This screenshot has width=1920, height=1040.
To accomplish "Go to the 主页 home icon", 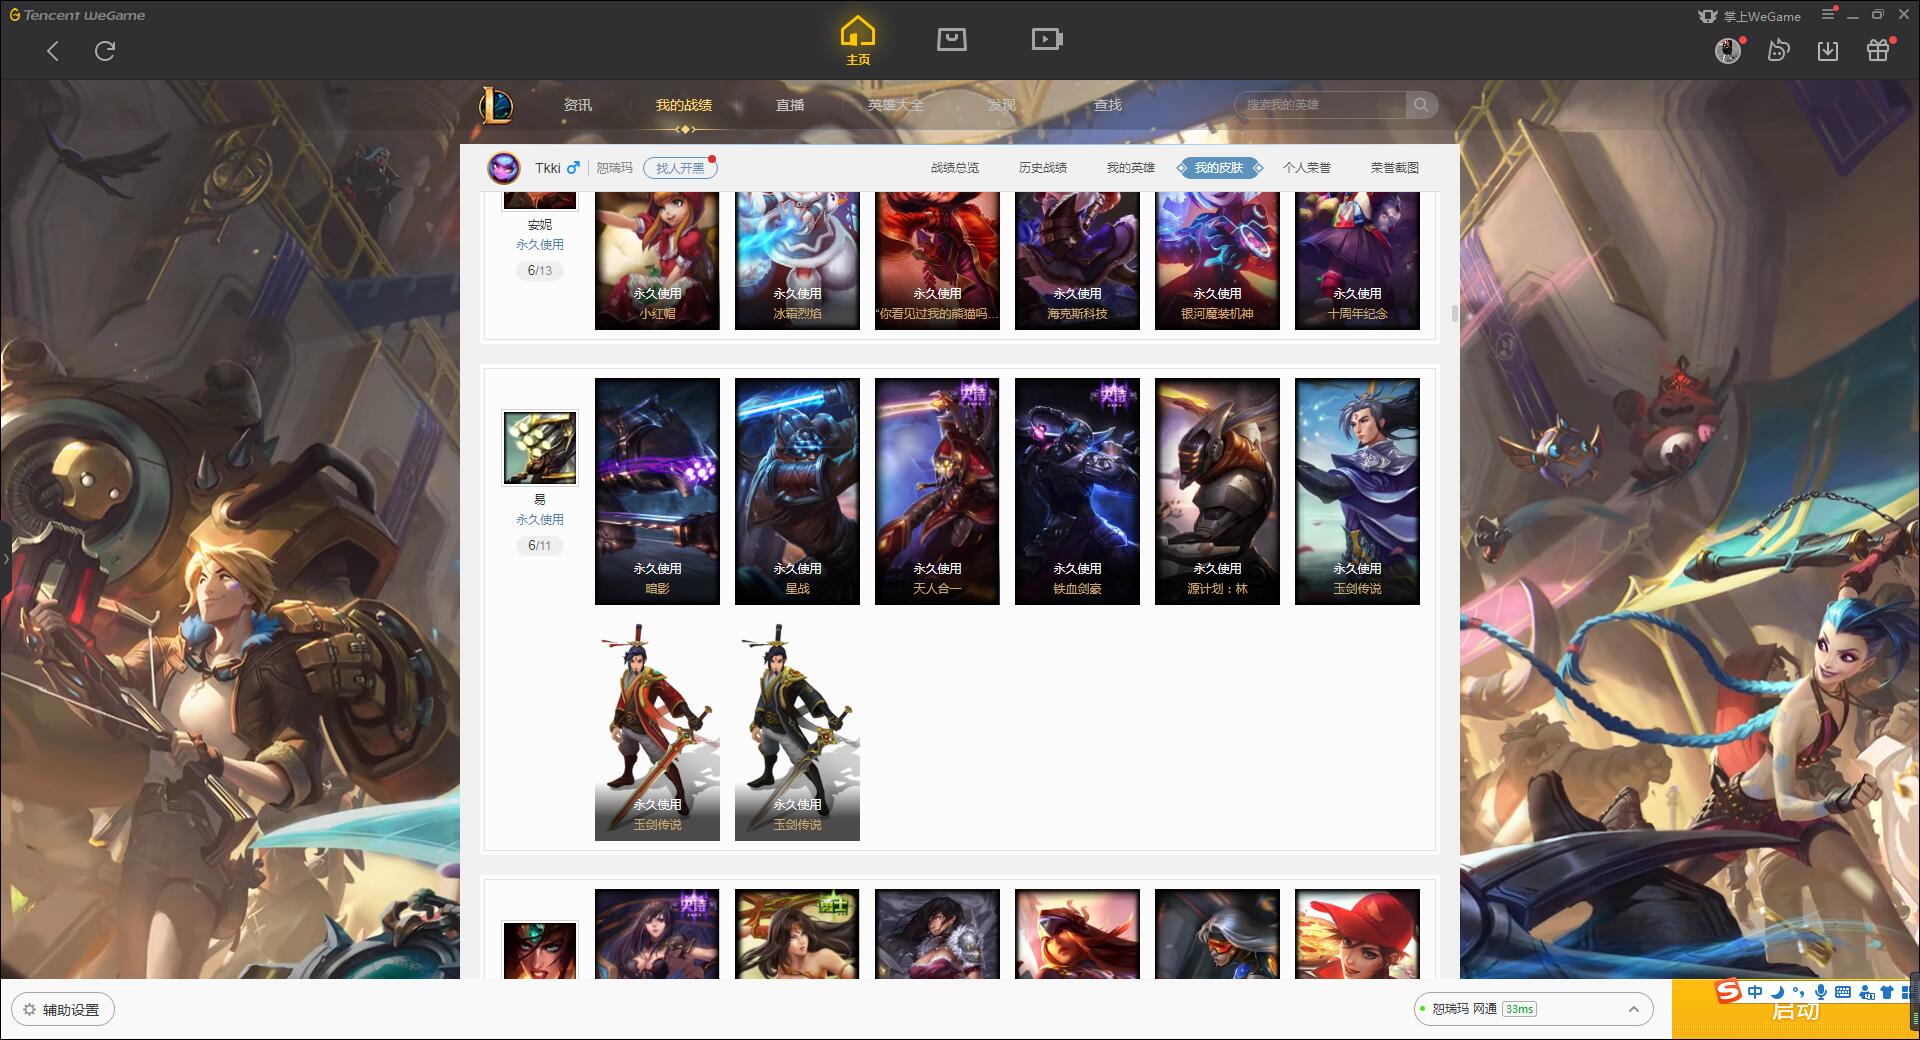I will 857,41.
